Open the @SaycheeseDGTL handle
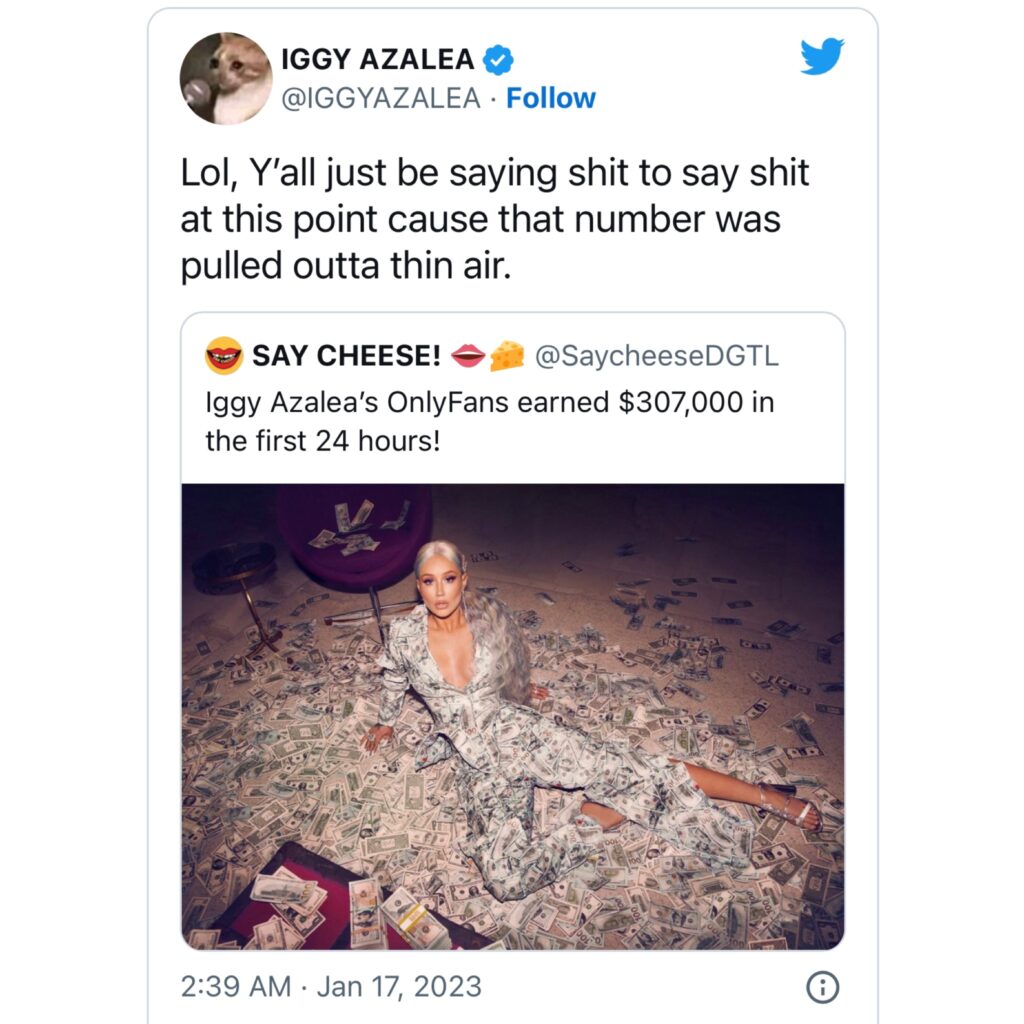Image resolution: width=1024 pixels, height=1024 pixels. pos(657,356)
